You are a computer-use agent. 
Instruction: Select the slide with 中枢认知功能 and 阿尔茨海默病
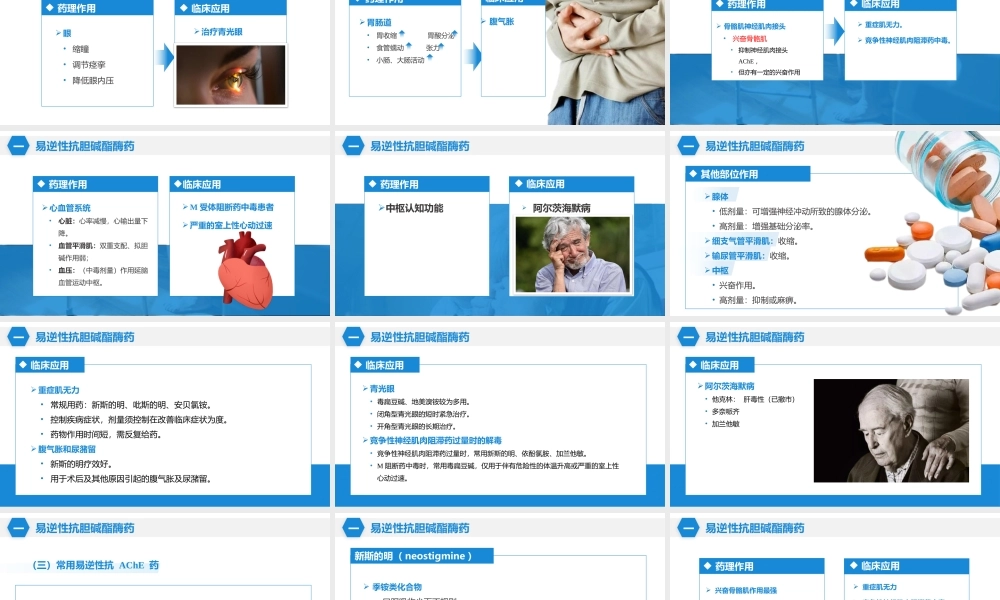tap(499, 223)
